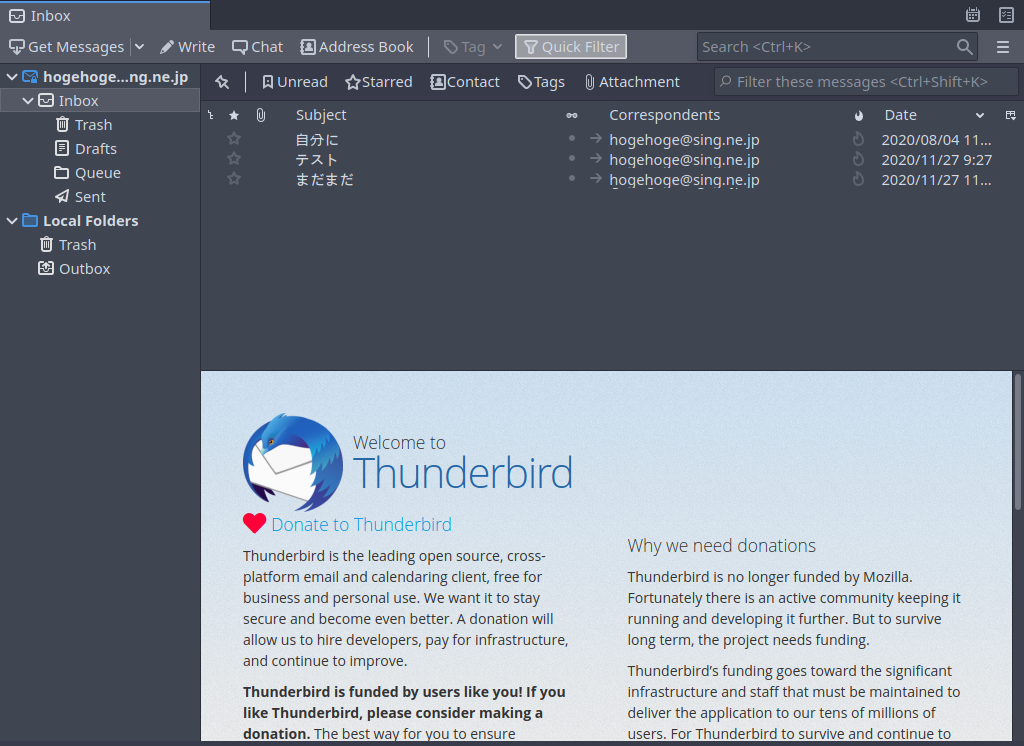Sort messages by Subject column
The height and width of the screenshot is (746, 1024).
tap(321, 116)
